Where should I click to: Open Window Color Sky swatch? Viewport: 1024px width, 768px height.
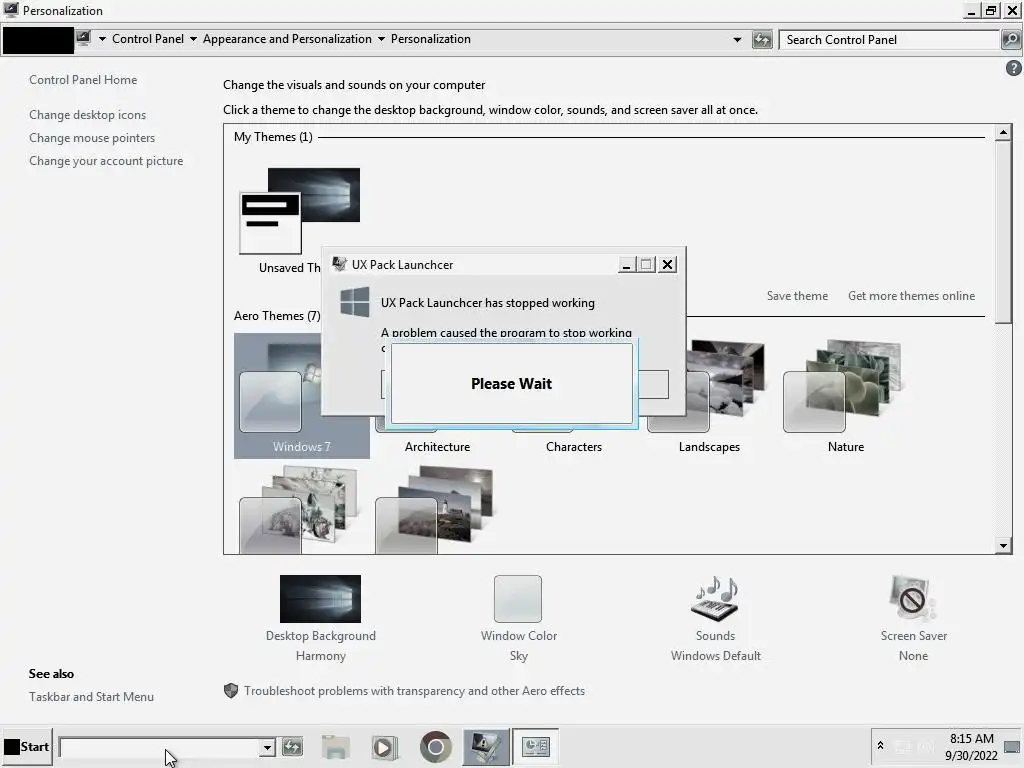tap(518, 599)
